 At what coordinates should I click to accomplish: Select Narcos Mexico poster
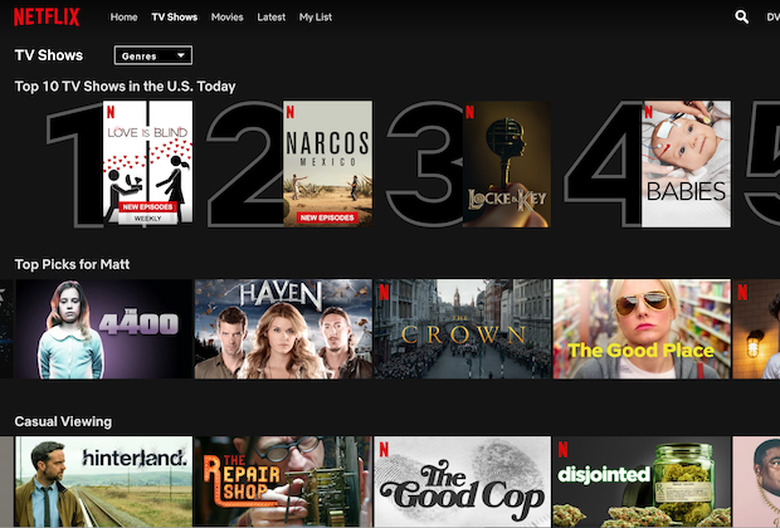[328, 163]
